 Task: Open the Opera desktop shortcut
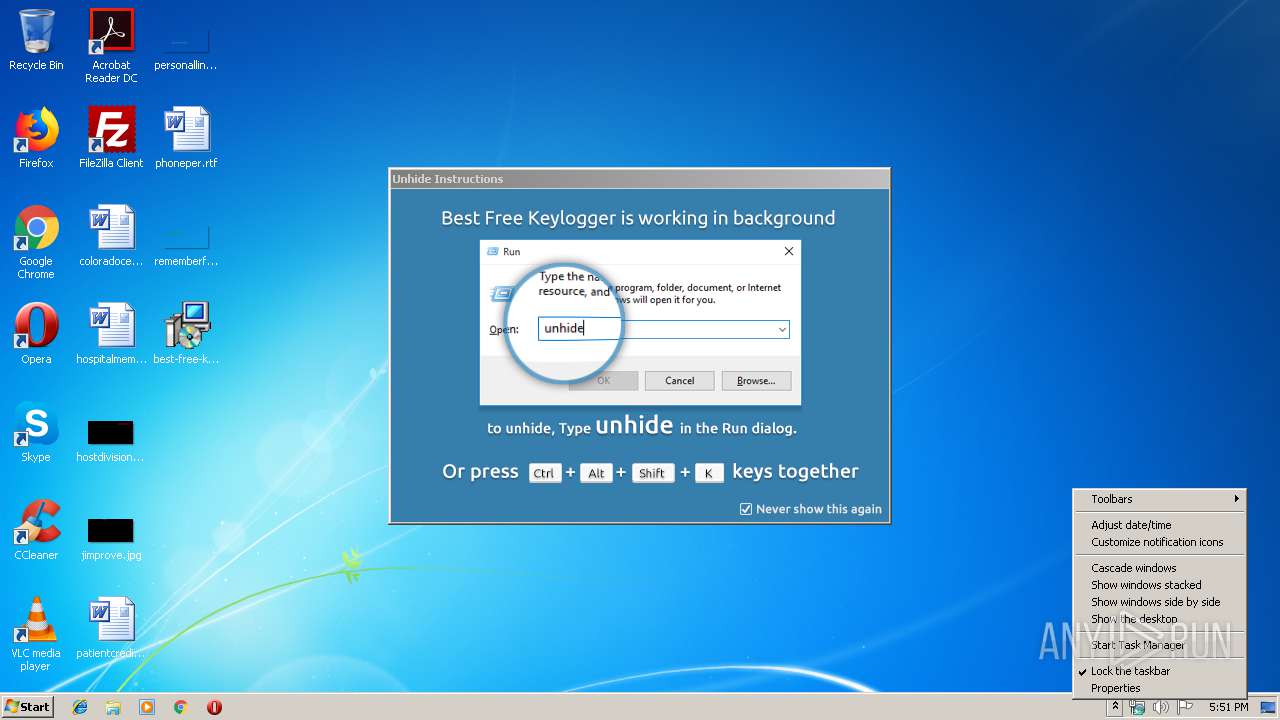click(x=36, y=334)
